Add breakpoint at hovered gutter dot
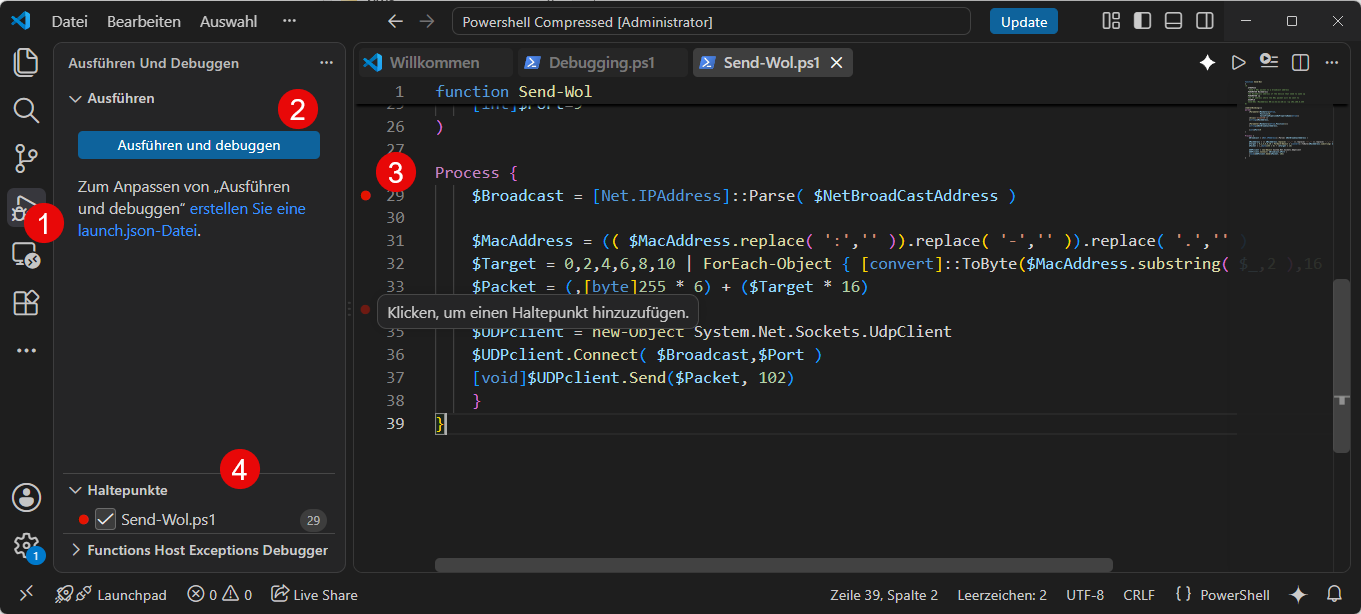The height and width of the screenshot is (614, 1361). [366, 310]
